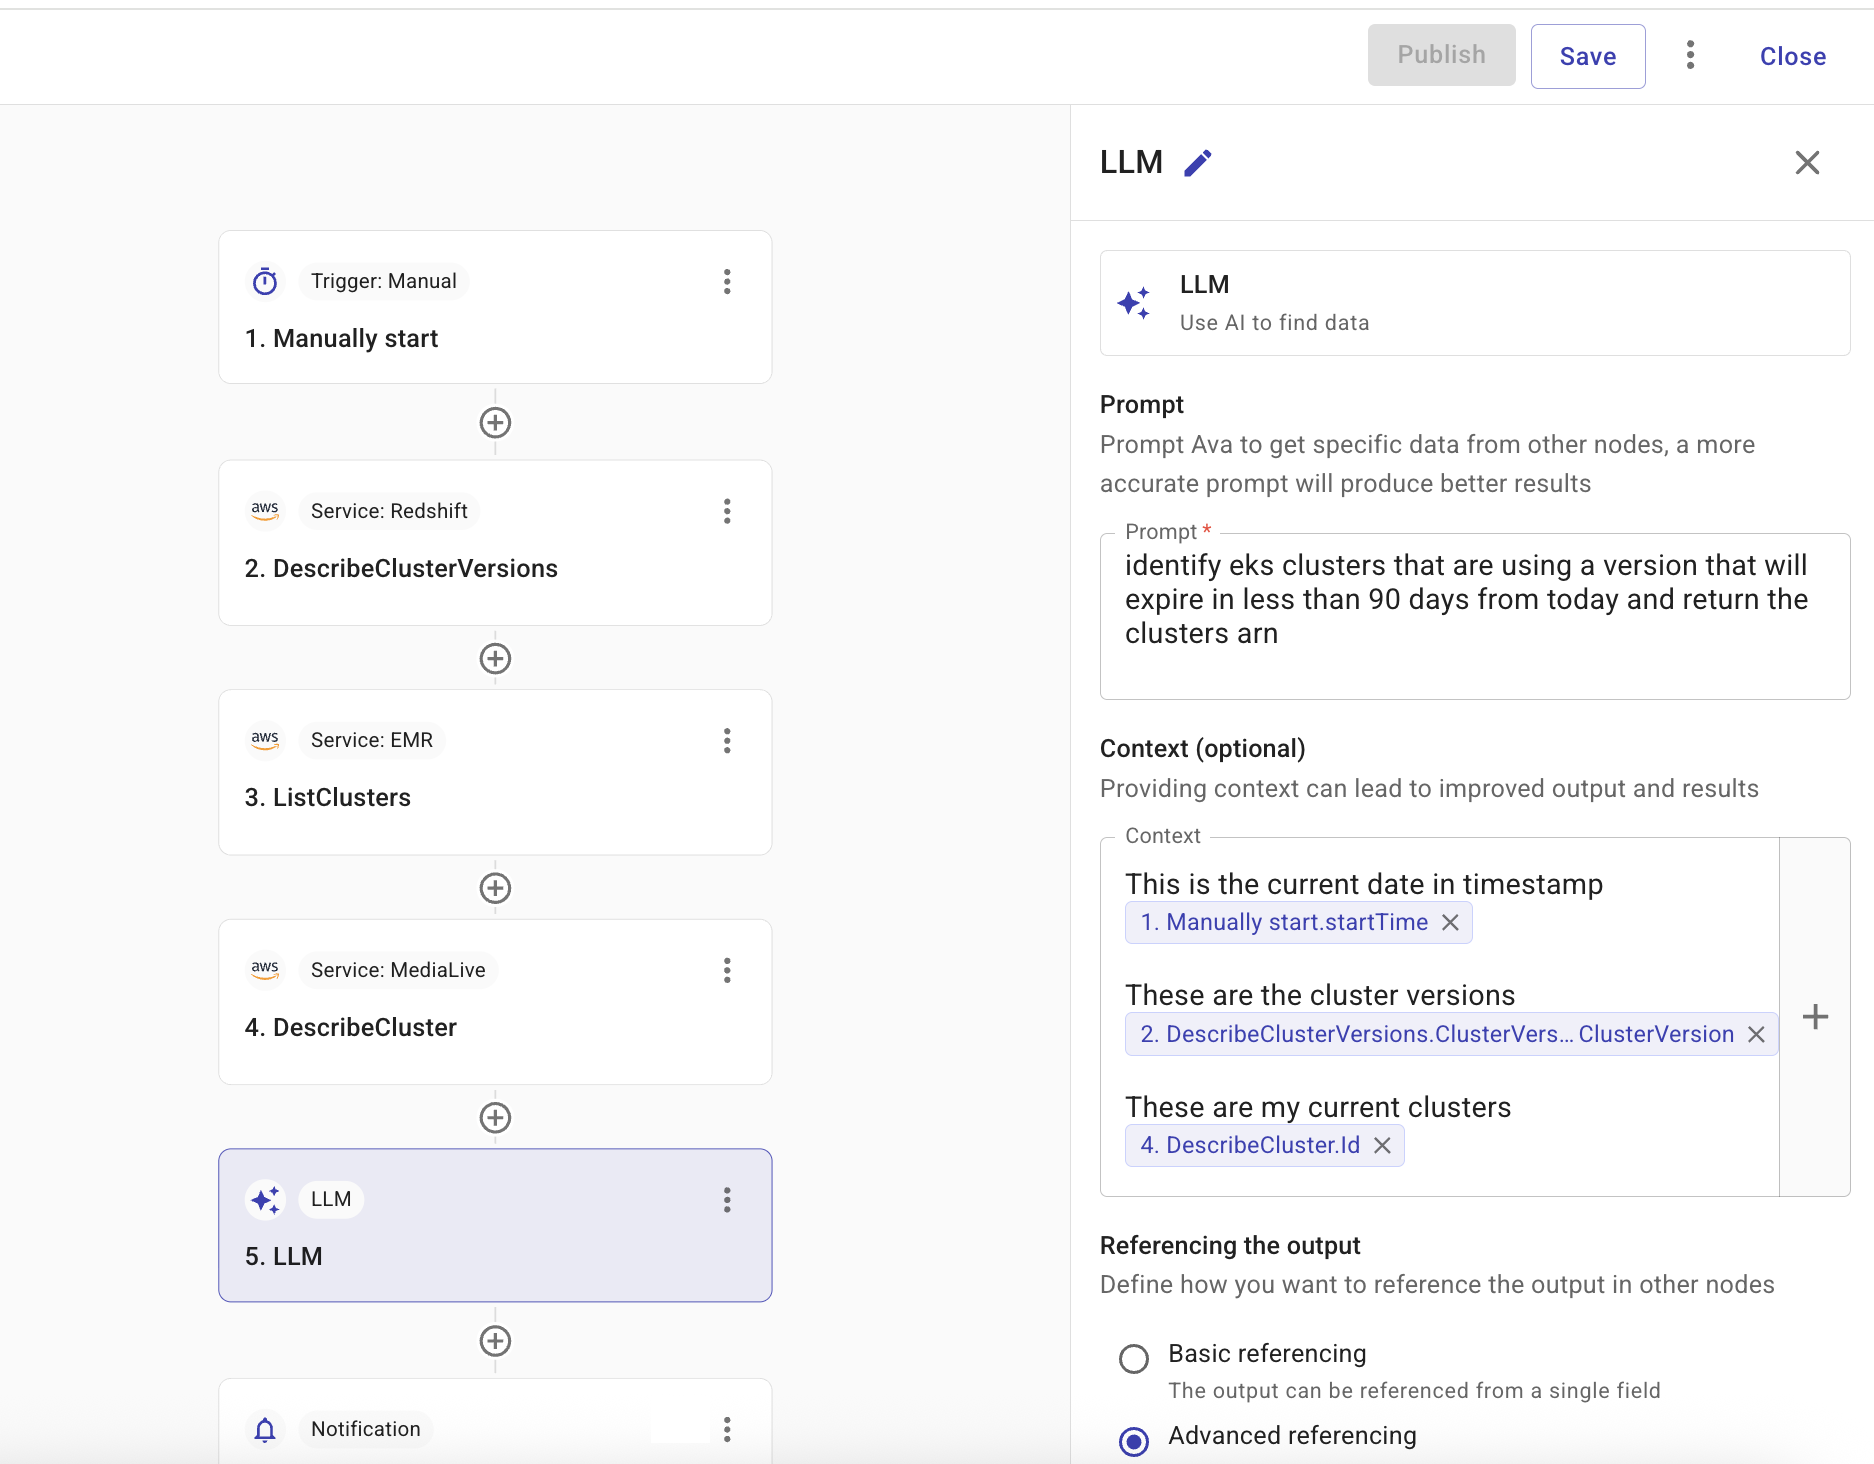Add a step after the LLM node

495,1341
